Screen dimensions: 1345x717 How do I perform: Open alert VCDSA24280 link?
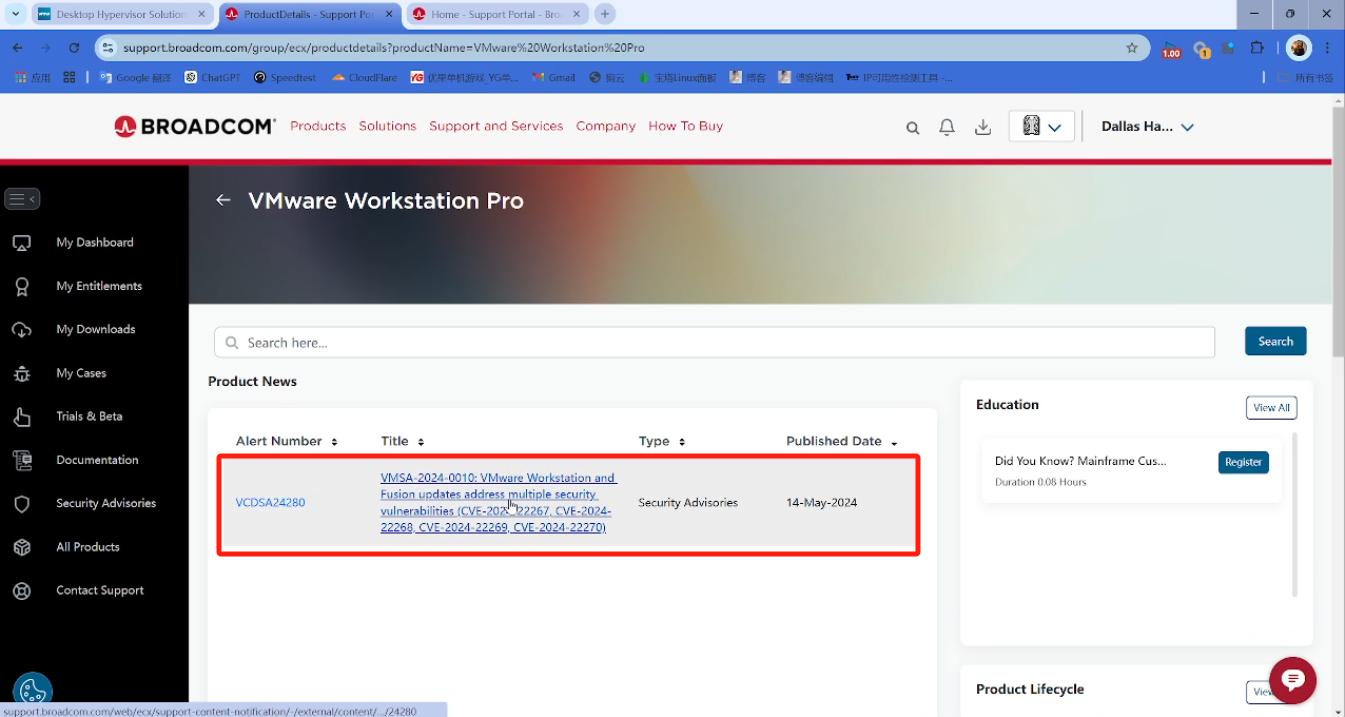(x=270, y=503)
